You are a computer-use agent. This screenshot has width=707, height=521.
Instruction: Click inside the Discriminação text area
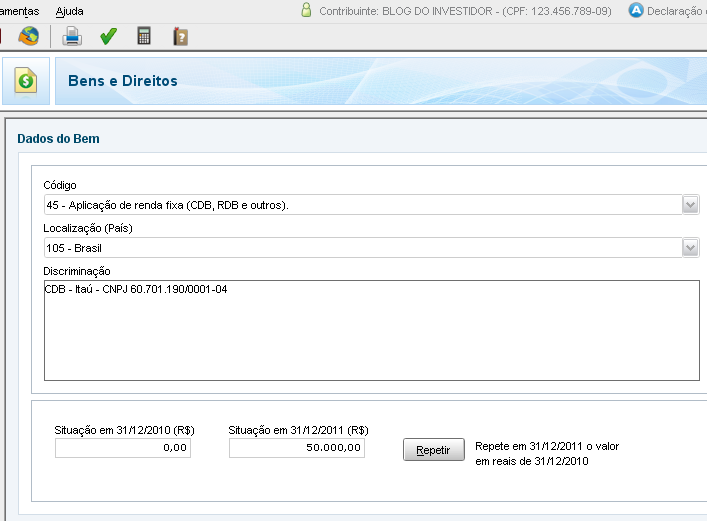pos(372,330)
